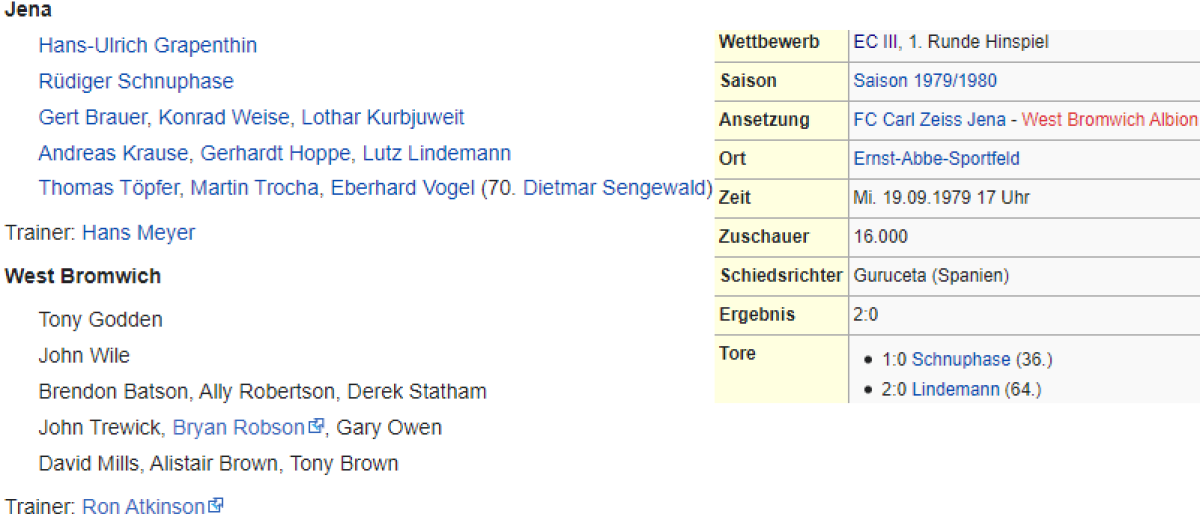Select Lothar Kurbjuweit link
The image size is (1200, 517).
tap(383, 118)
